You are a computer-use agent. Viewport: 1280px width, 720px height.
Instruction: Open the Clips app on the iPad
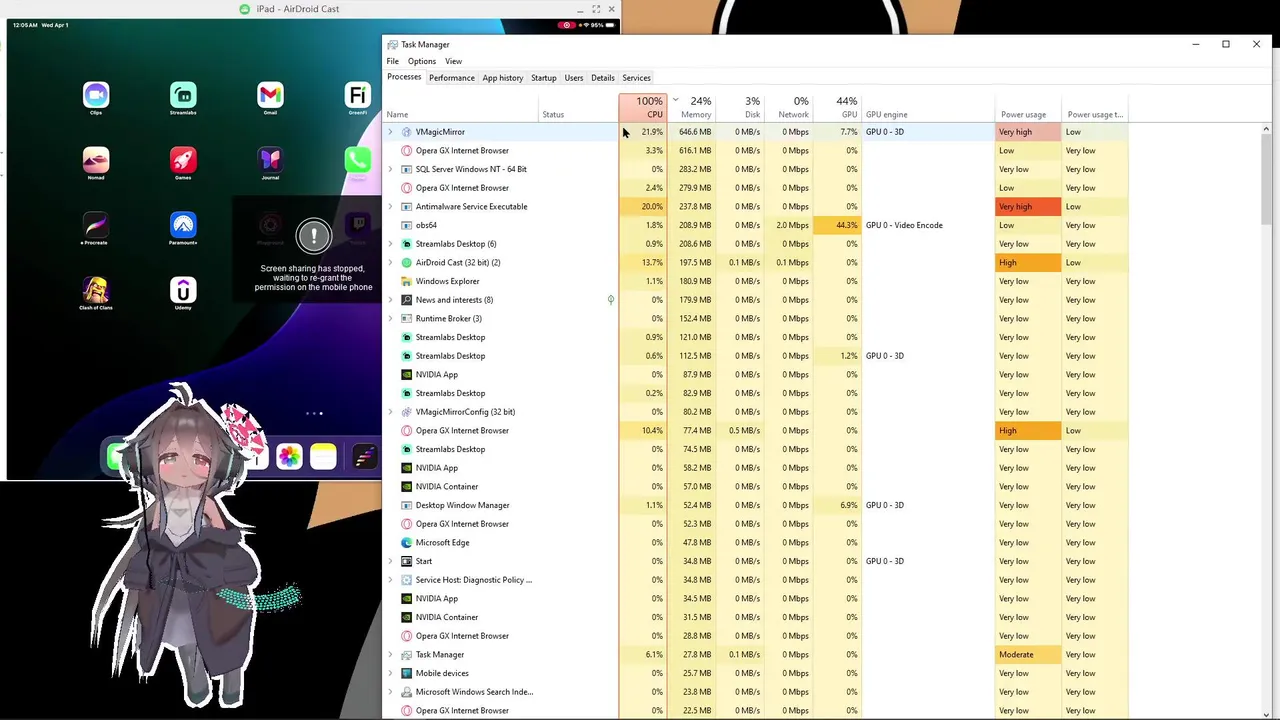click(96, 95)
